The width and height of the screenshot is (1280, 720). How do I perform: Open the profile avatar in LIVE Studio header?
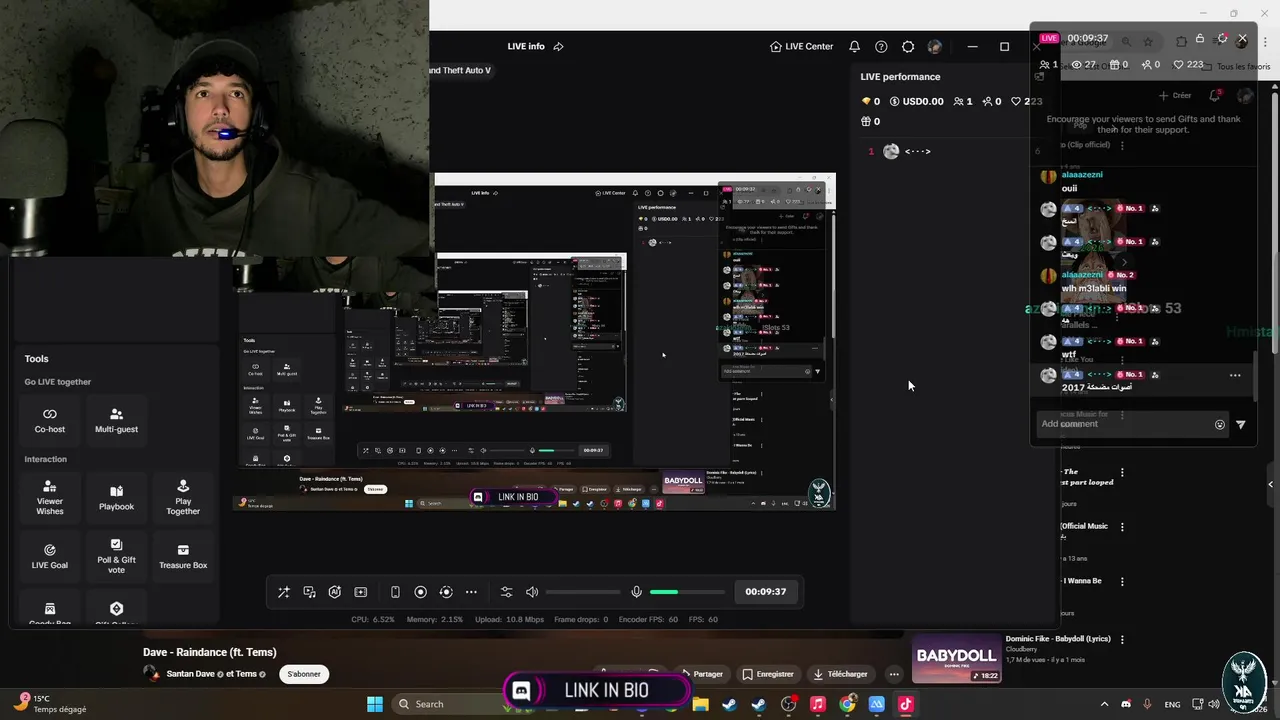pos(934,46)
